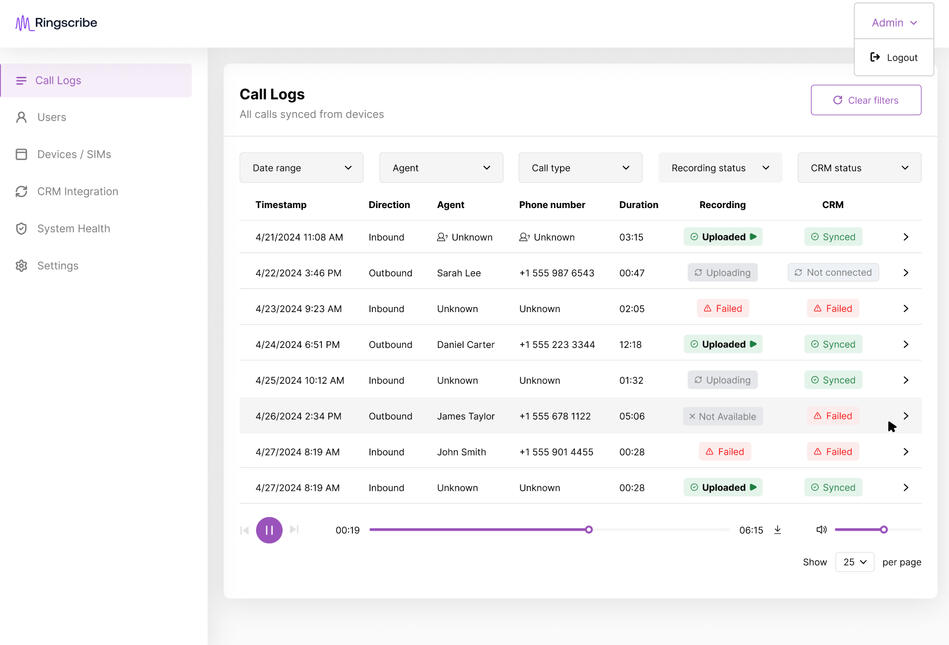Skip to next recording
Image resolution: width=949 pixels, height=645 pixels.
tap(294, 530)
